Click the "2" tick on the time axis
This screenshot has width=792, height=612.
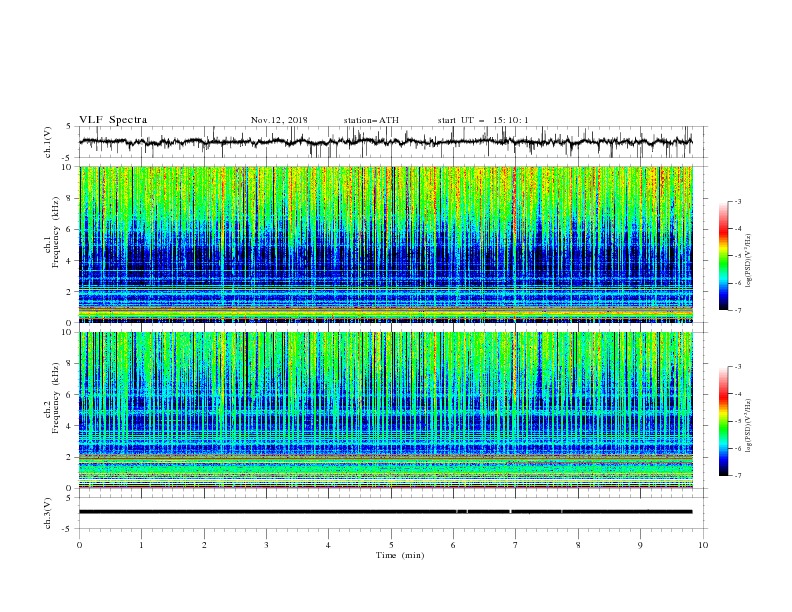204,545
